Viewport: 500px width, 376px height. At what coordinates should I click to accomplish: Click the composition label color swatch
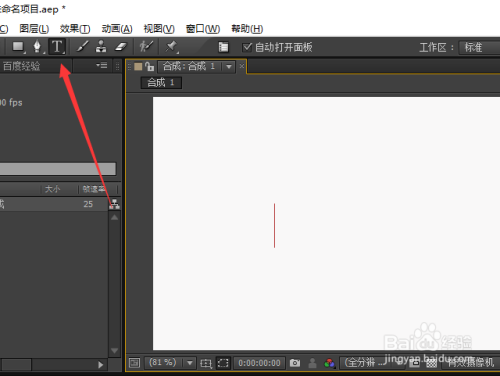coord(138,67)
